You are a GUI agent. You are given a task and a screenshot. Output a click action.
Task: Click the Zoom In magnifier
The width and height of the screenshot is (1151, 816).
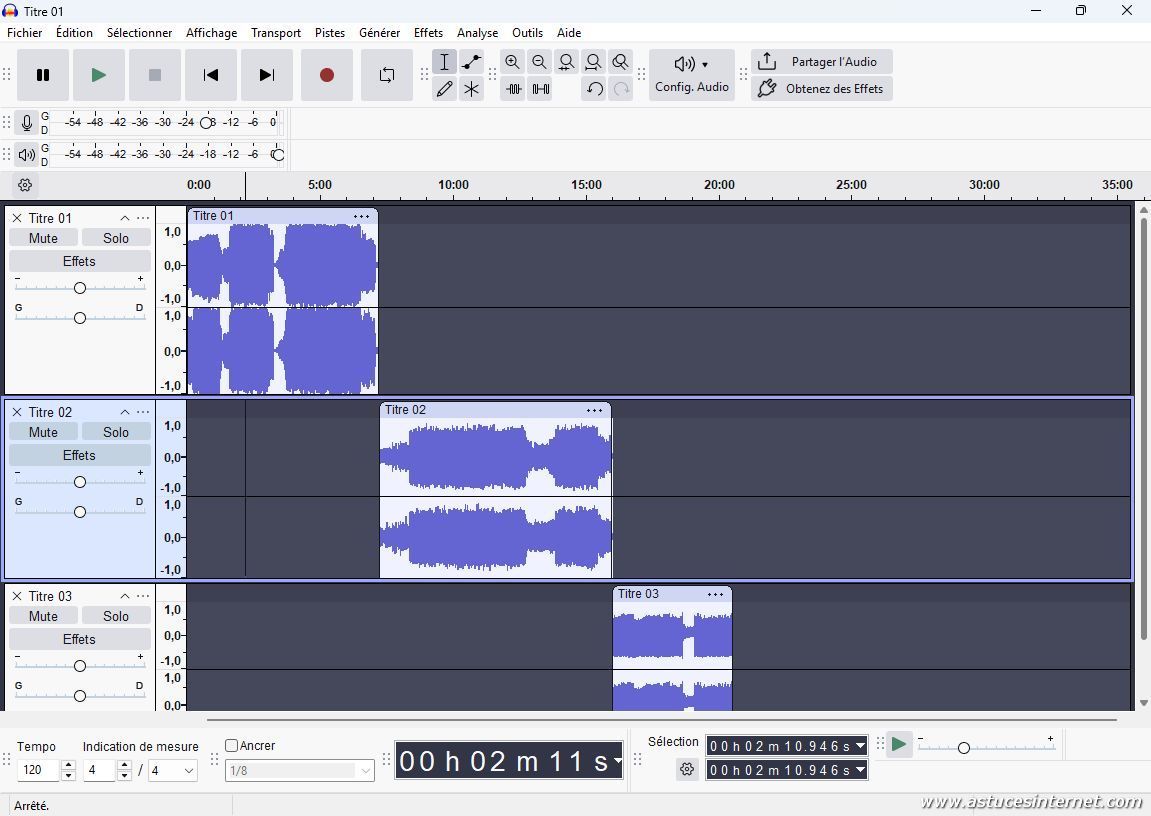click(512, 62)
